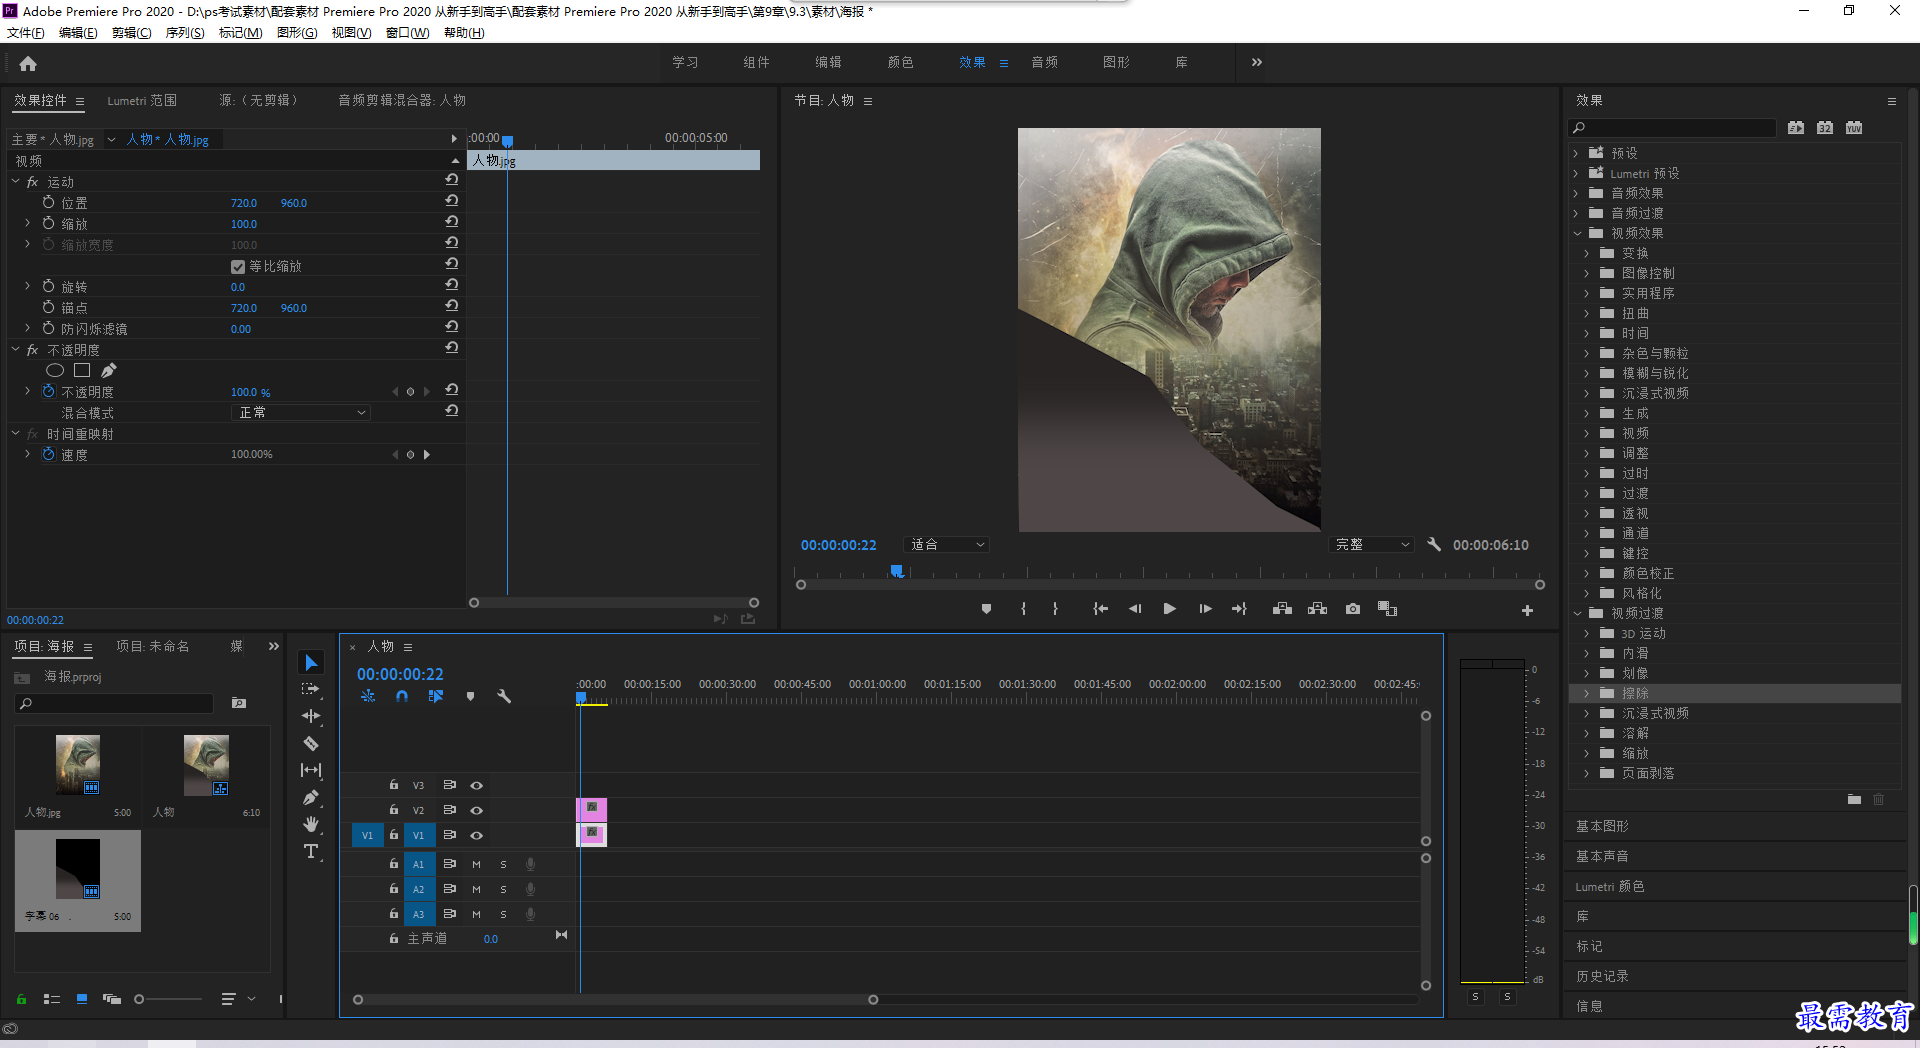Open the 基本声音 panel
The height and width of the screenshot is (1048, 1920).
pyautogui.click(x=1603, y=857)
